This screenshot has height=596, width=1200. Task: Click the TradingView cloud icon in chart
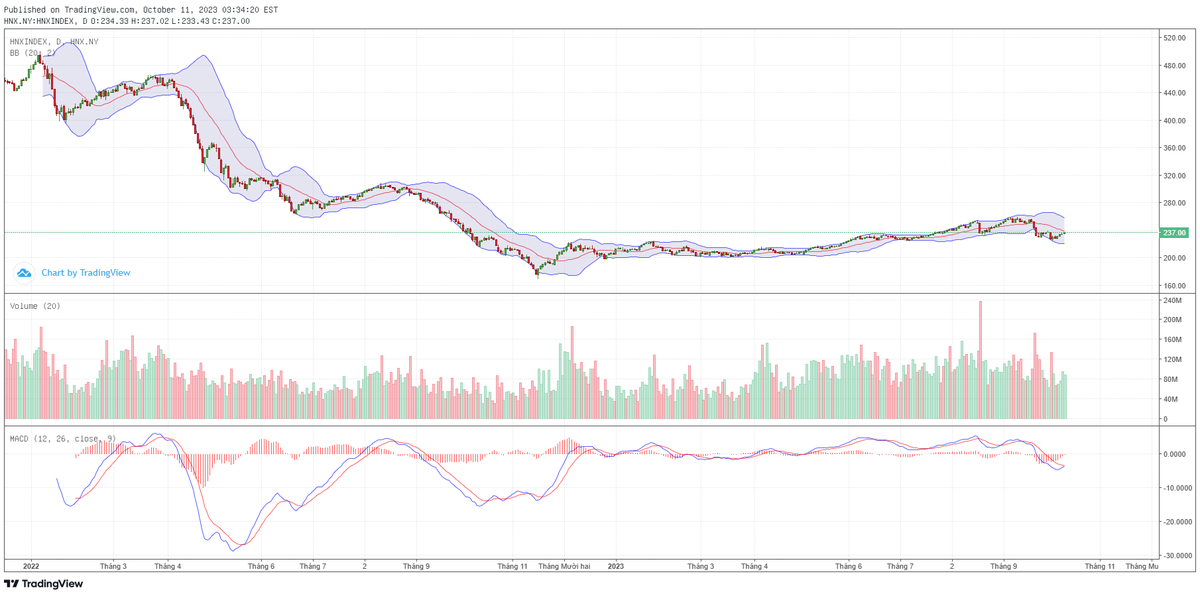pyautogui.click(x=23, y=272)
